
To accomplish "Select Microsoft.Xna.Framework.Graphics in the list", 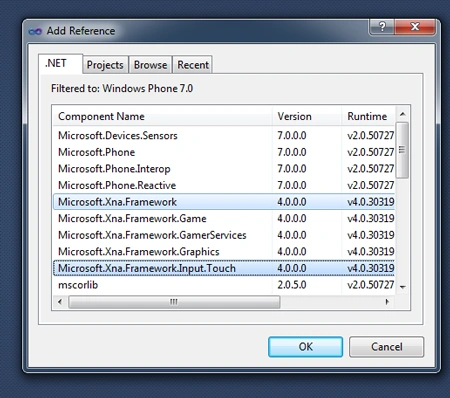I will pos(224,252).
